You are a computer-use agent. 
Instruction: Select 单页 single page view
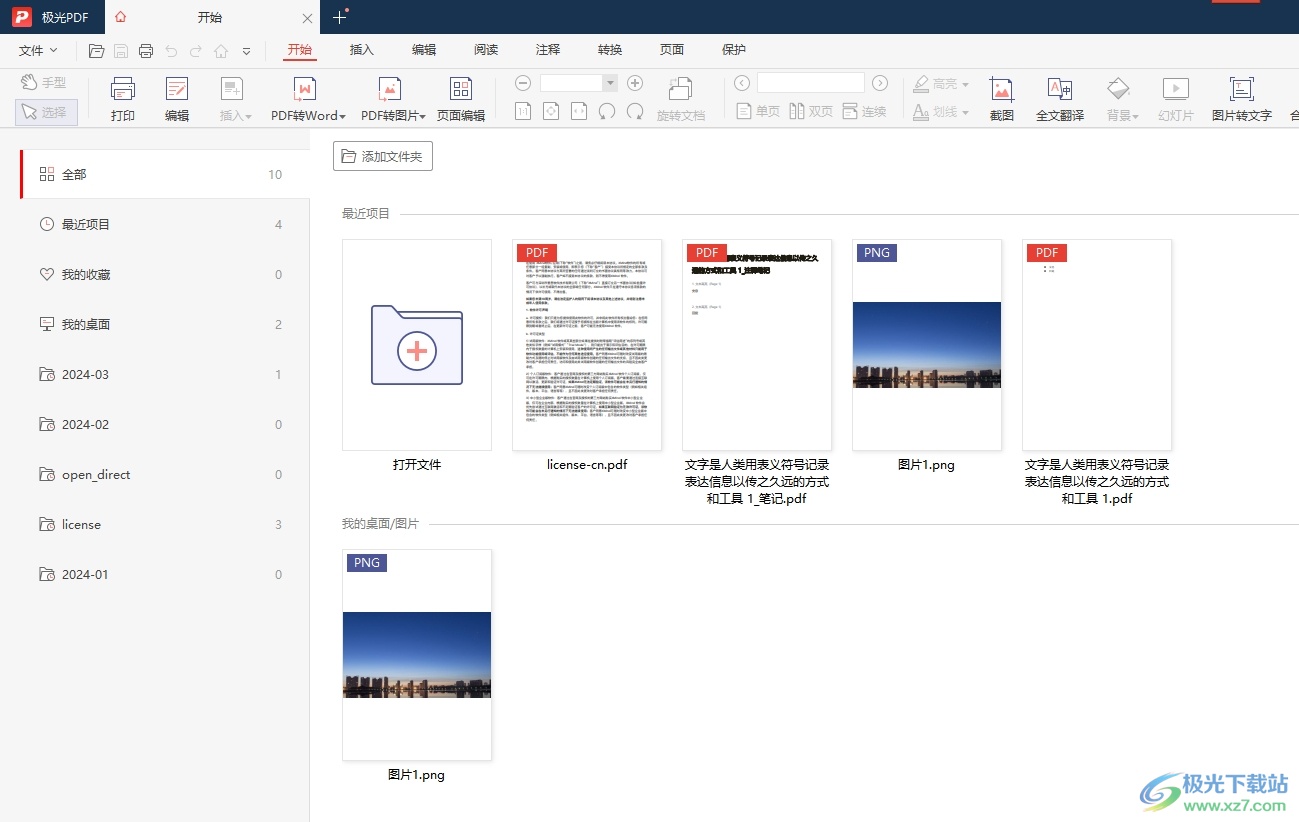tap(758, 111)
